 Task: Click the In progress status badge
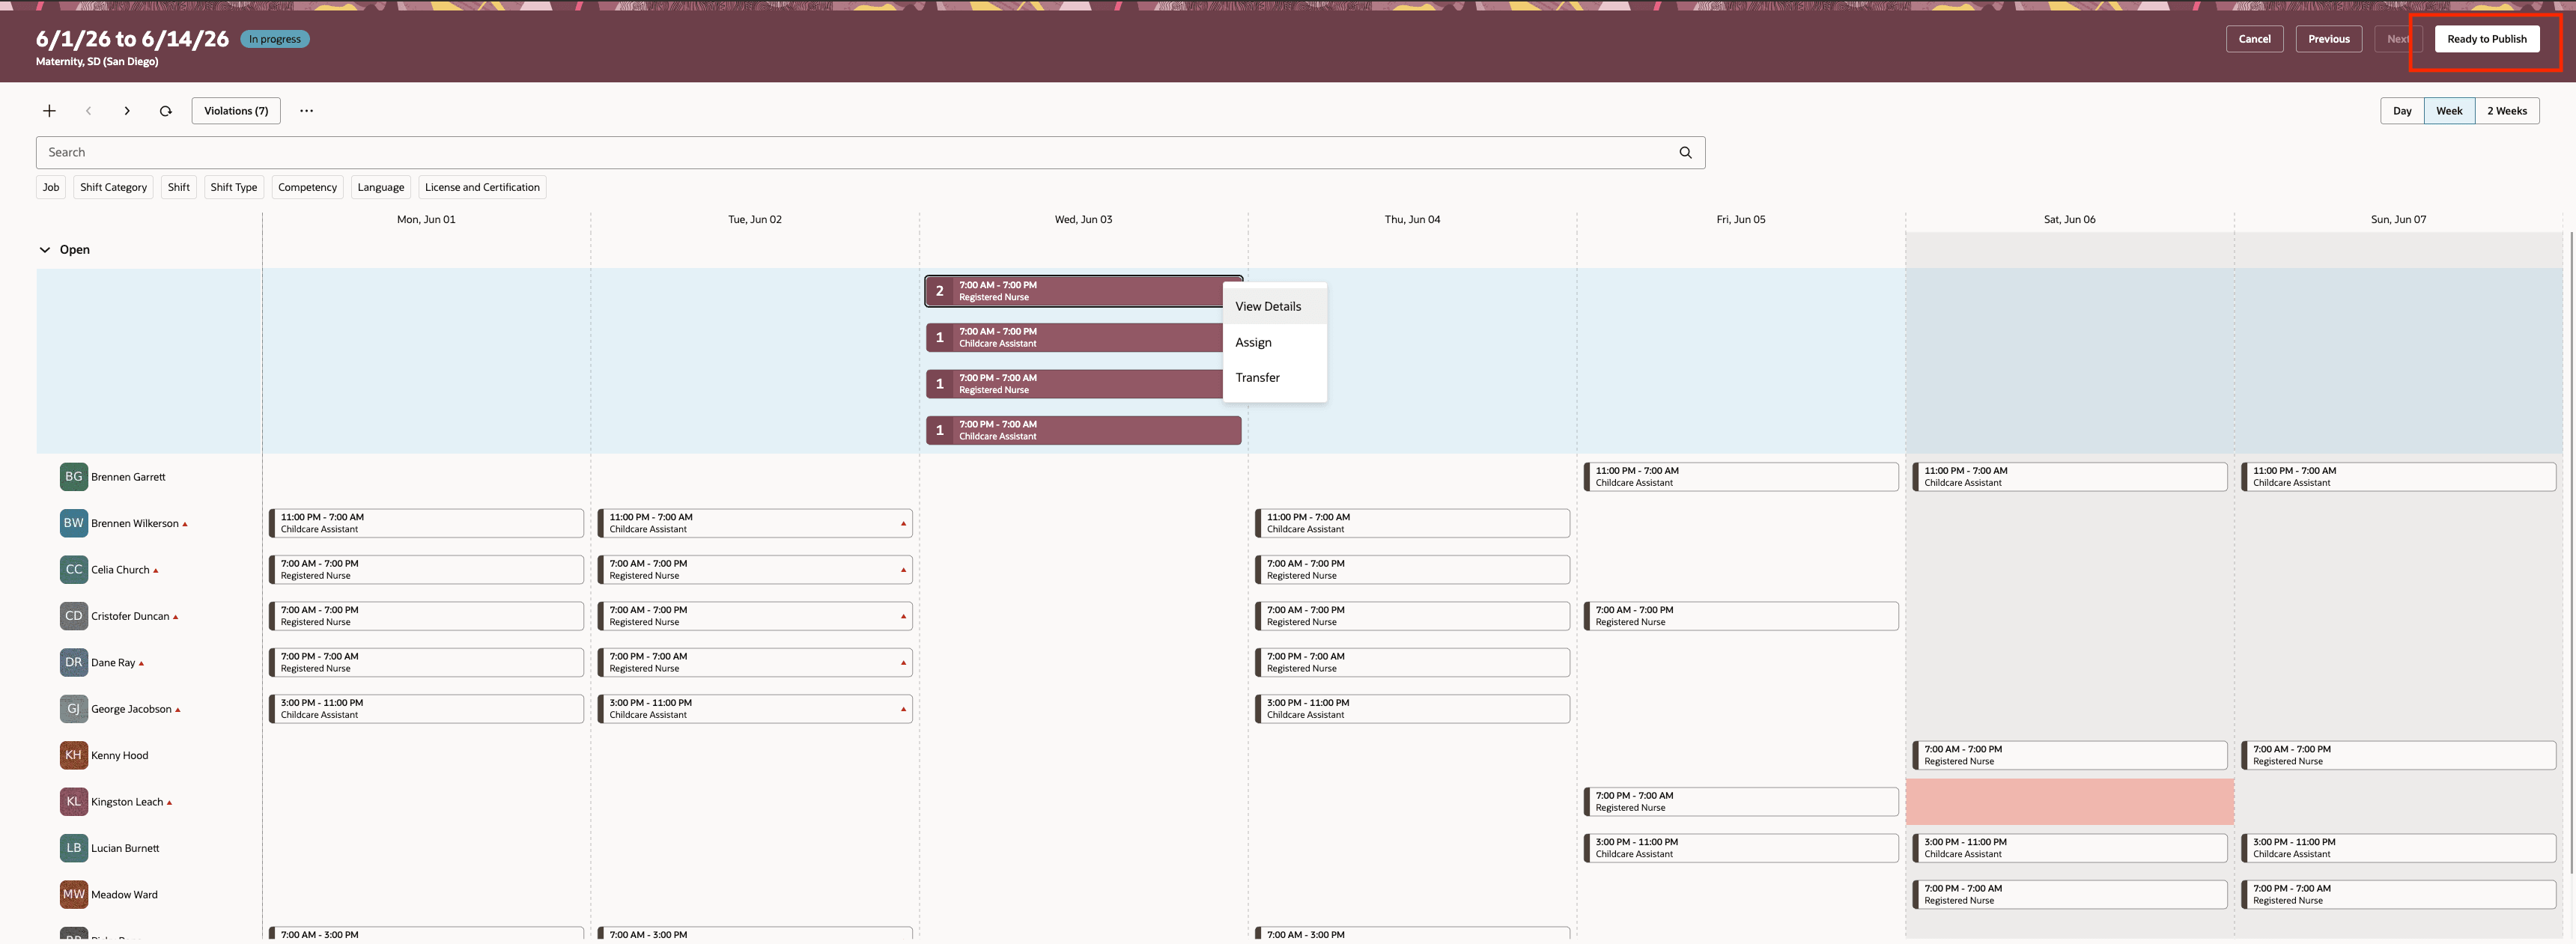tap(275, 39)
